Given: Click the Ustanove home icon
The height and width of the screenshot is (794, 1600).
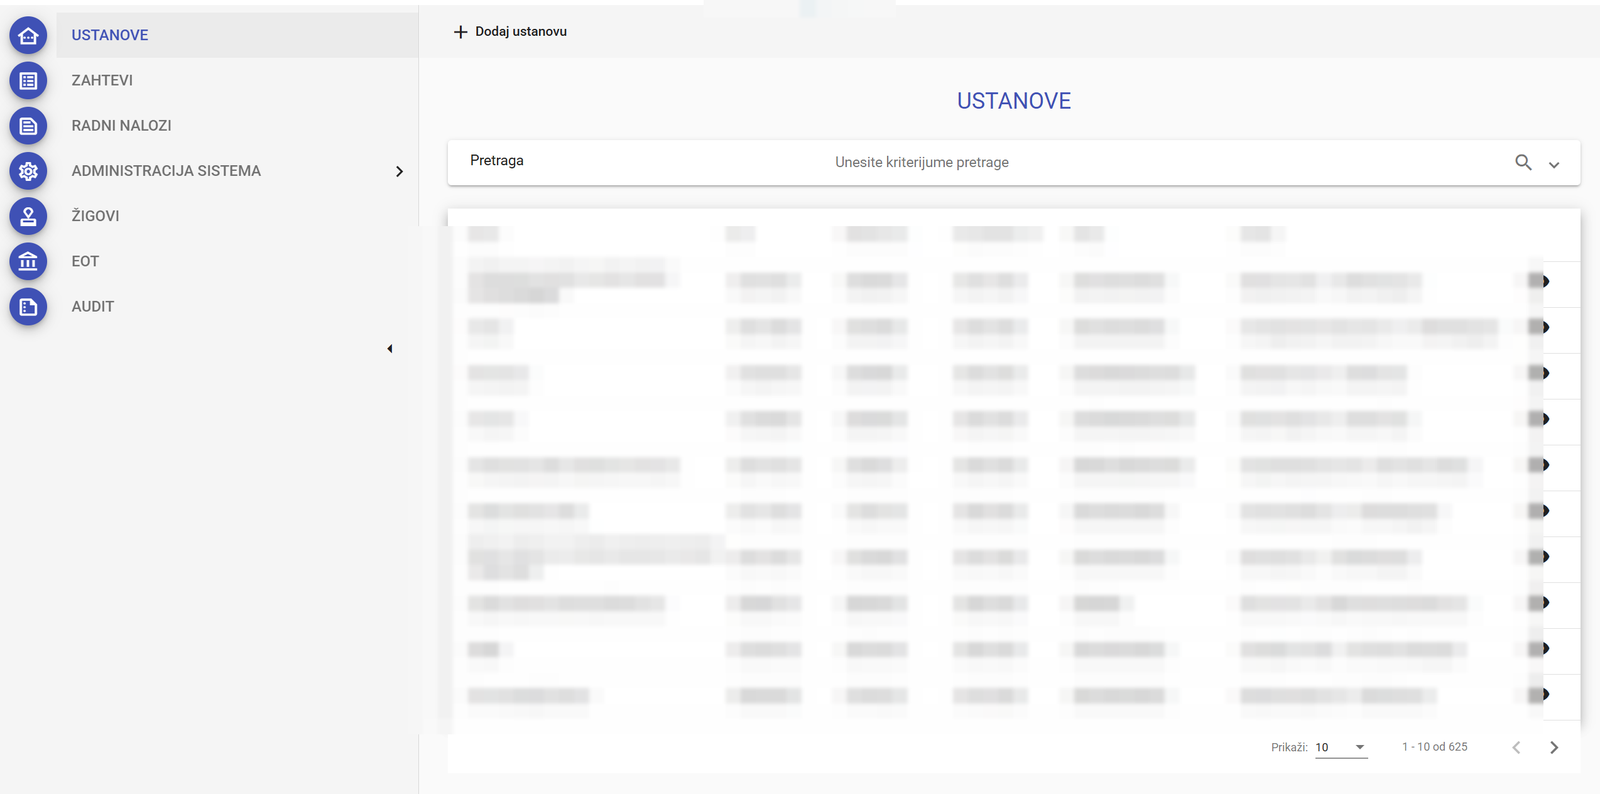Looking at the screenshot, I should [x=28, y=36].
